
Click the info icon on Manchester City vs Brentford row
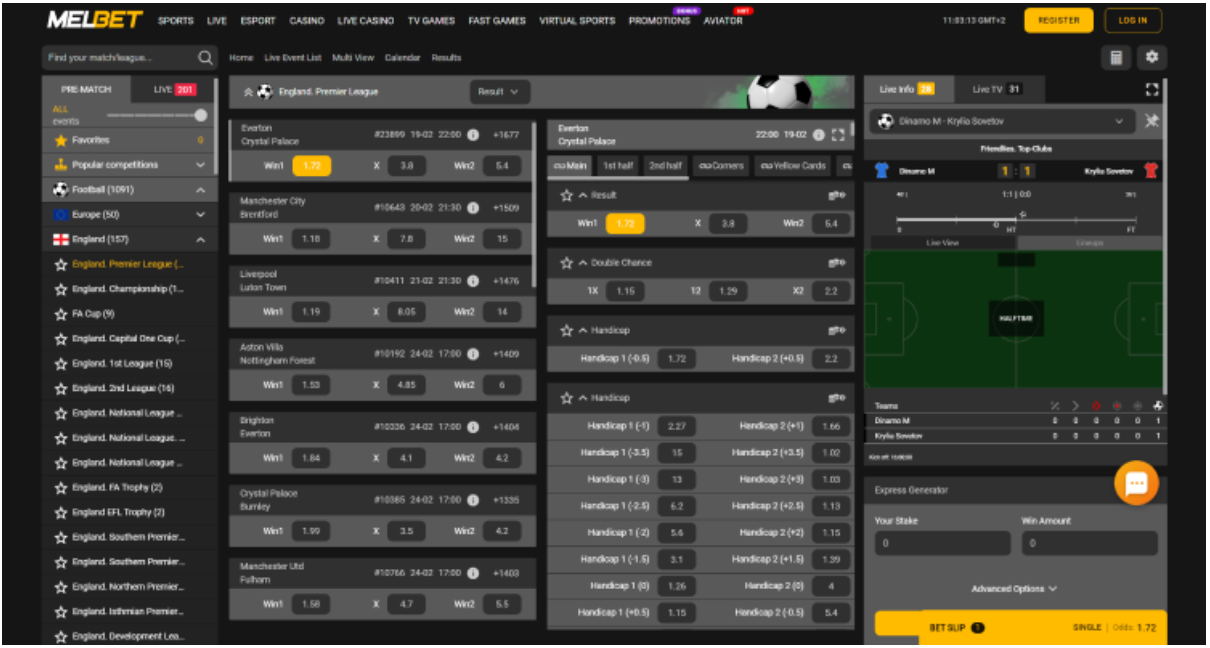(473, 208)
